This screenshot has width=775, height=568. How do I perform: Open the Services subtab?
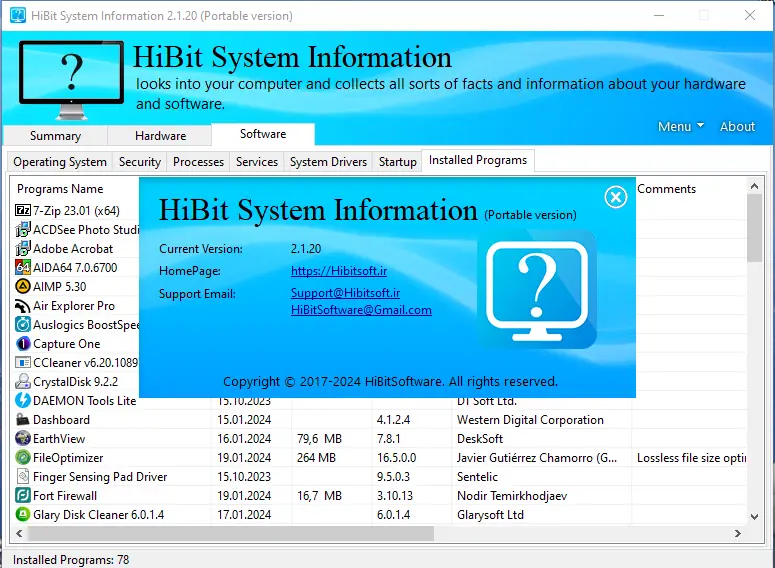257,162
